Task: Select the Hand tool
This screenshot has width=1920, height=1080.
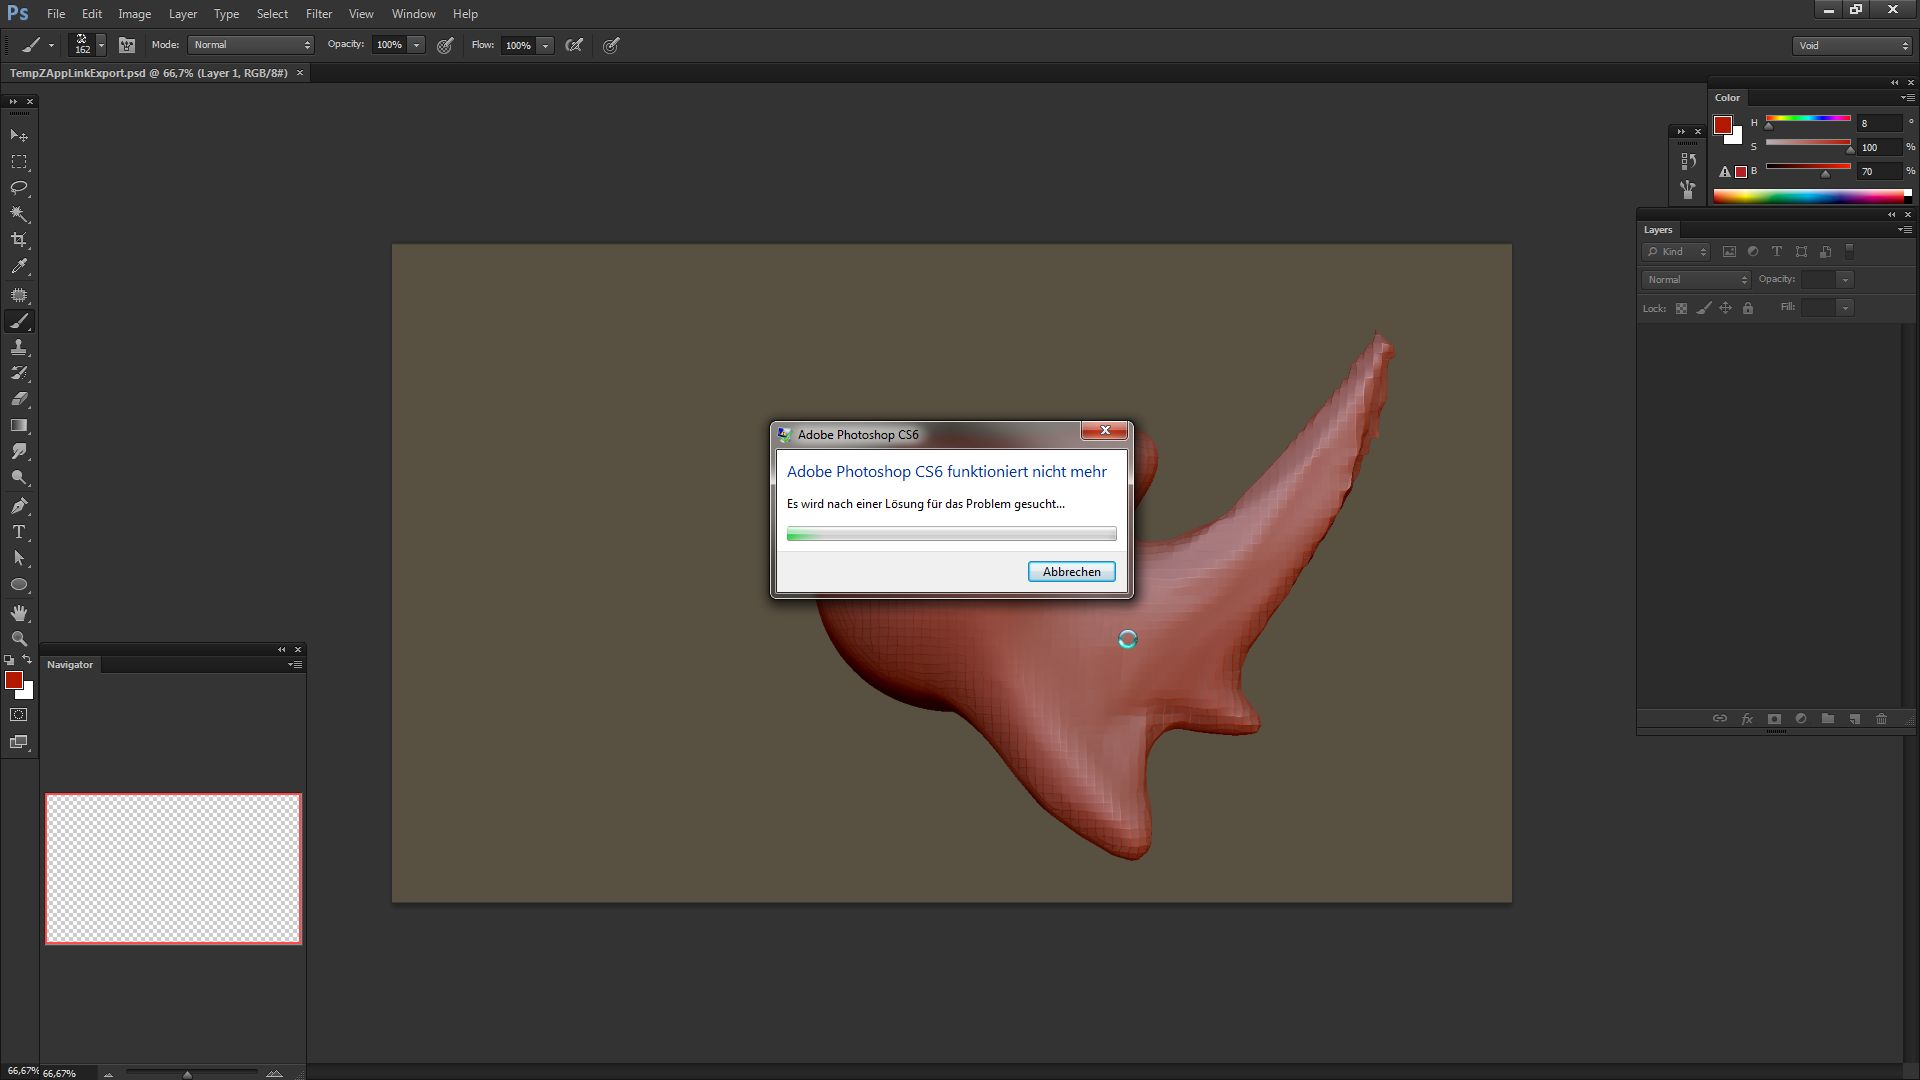Action: tap(19, 613)
